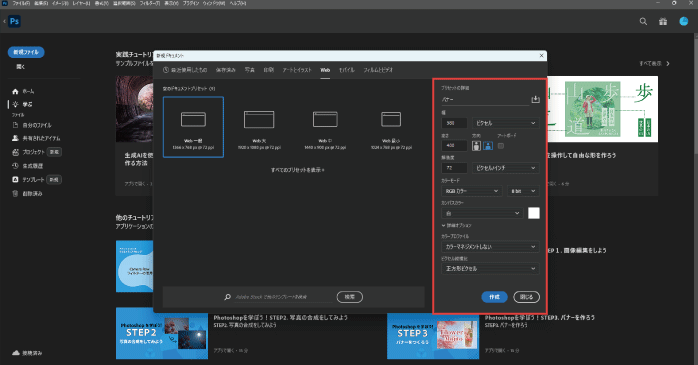Click the 検索 button
This screenshot has height=365, width=698.
(349, 297)
